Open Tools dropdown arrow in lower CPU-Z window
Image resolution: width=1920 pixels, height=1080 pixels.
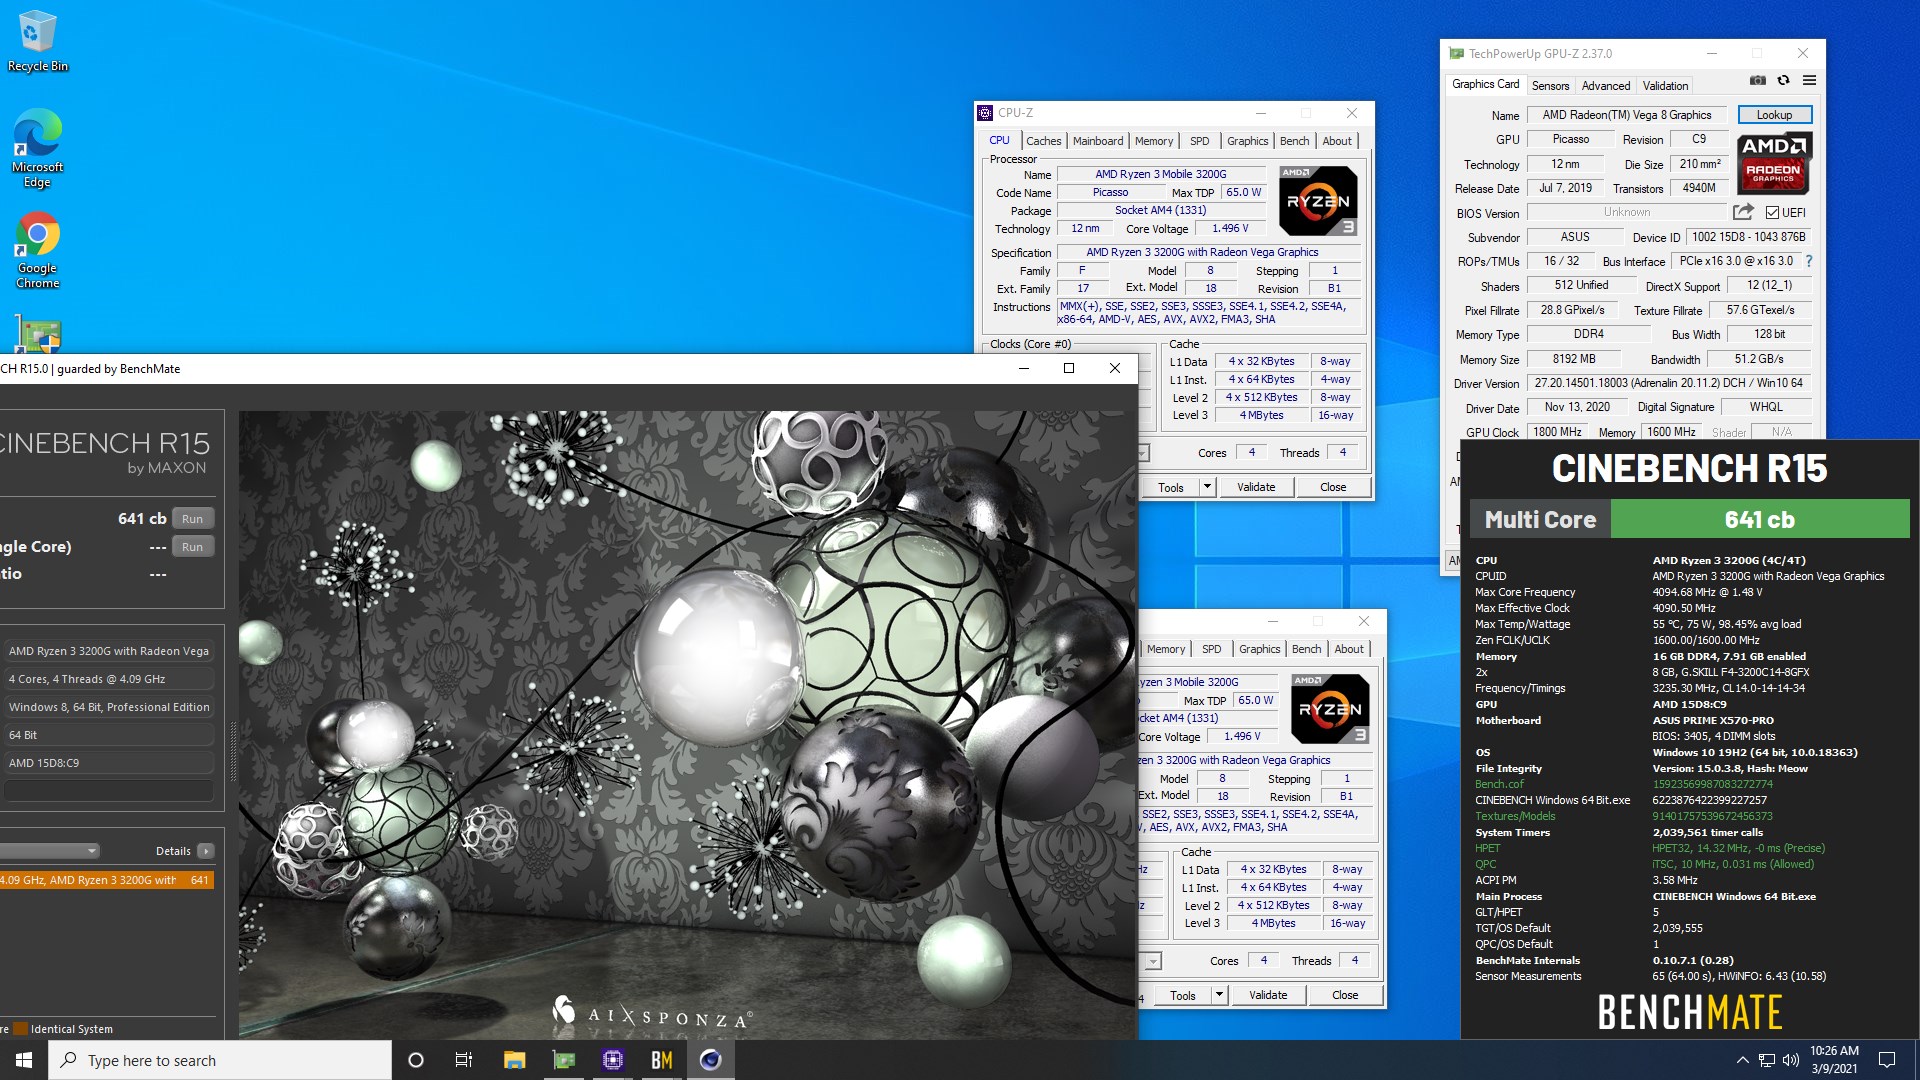click(x=1219, y=995)
